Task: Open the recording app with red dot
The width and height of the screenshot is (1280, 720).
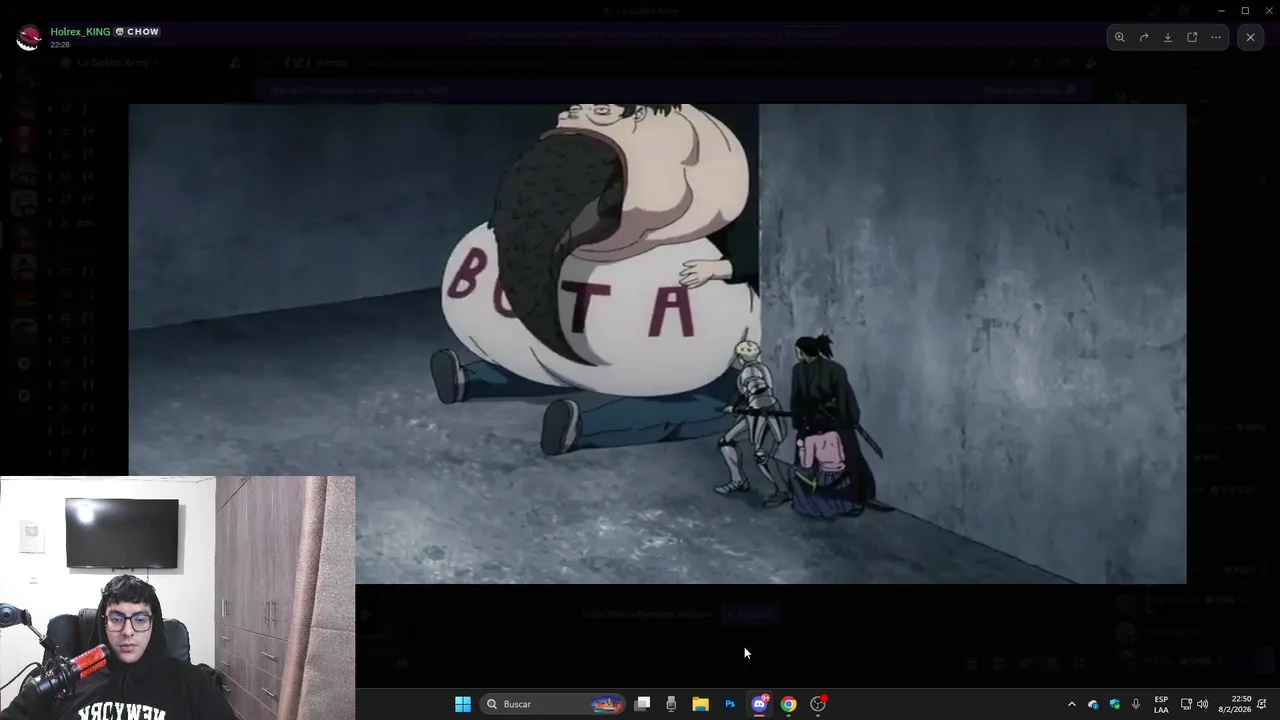Action: coord(818,704)
